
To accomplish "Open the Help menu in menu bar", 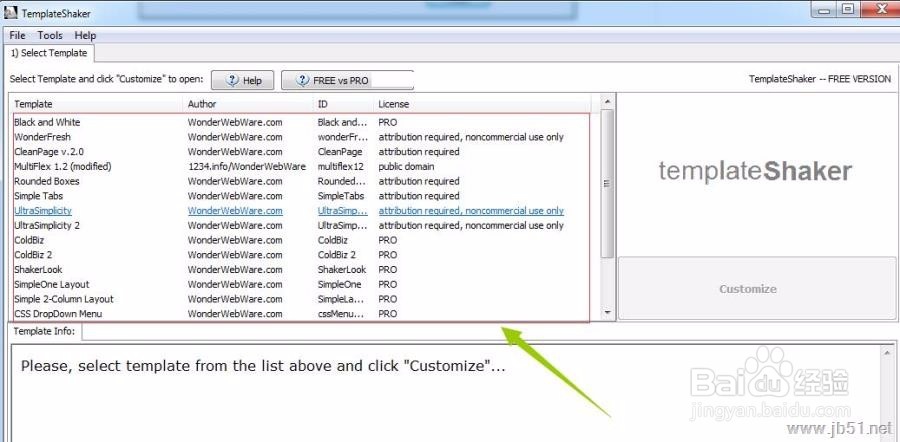I will pyautogui.click(x=85, y=35).
